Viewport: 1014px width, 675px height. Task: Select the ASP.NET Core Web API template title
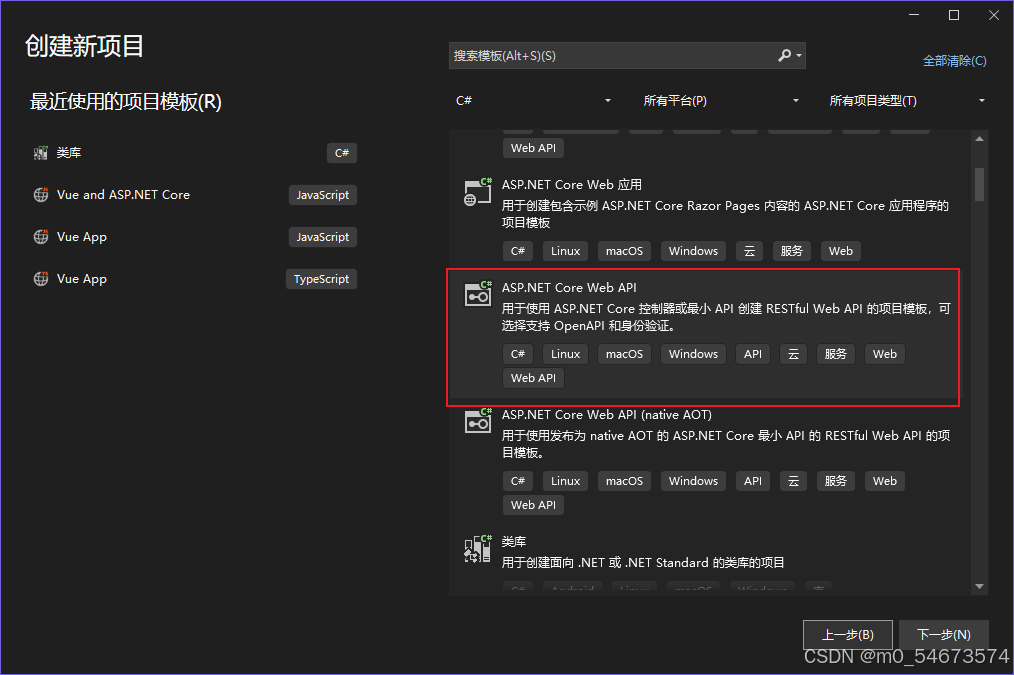(569, 288)
